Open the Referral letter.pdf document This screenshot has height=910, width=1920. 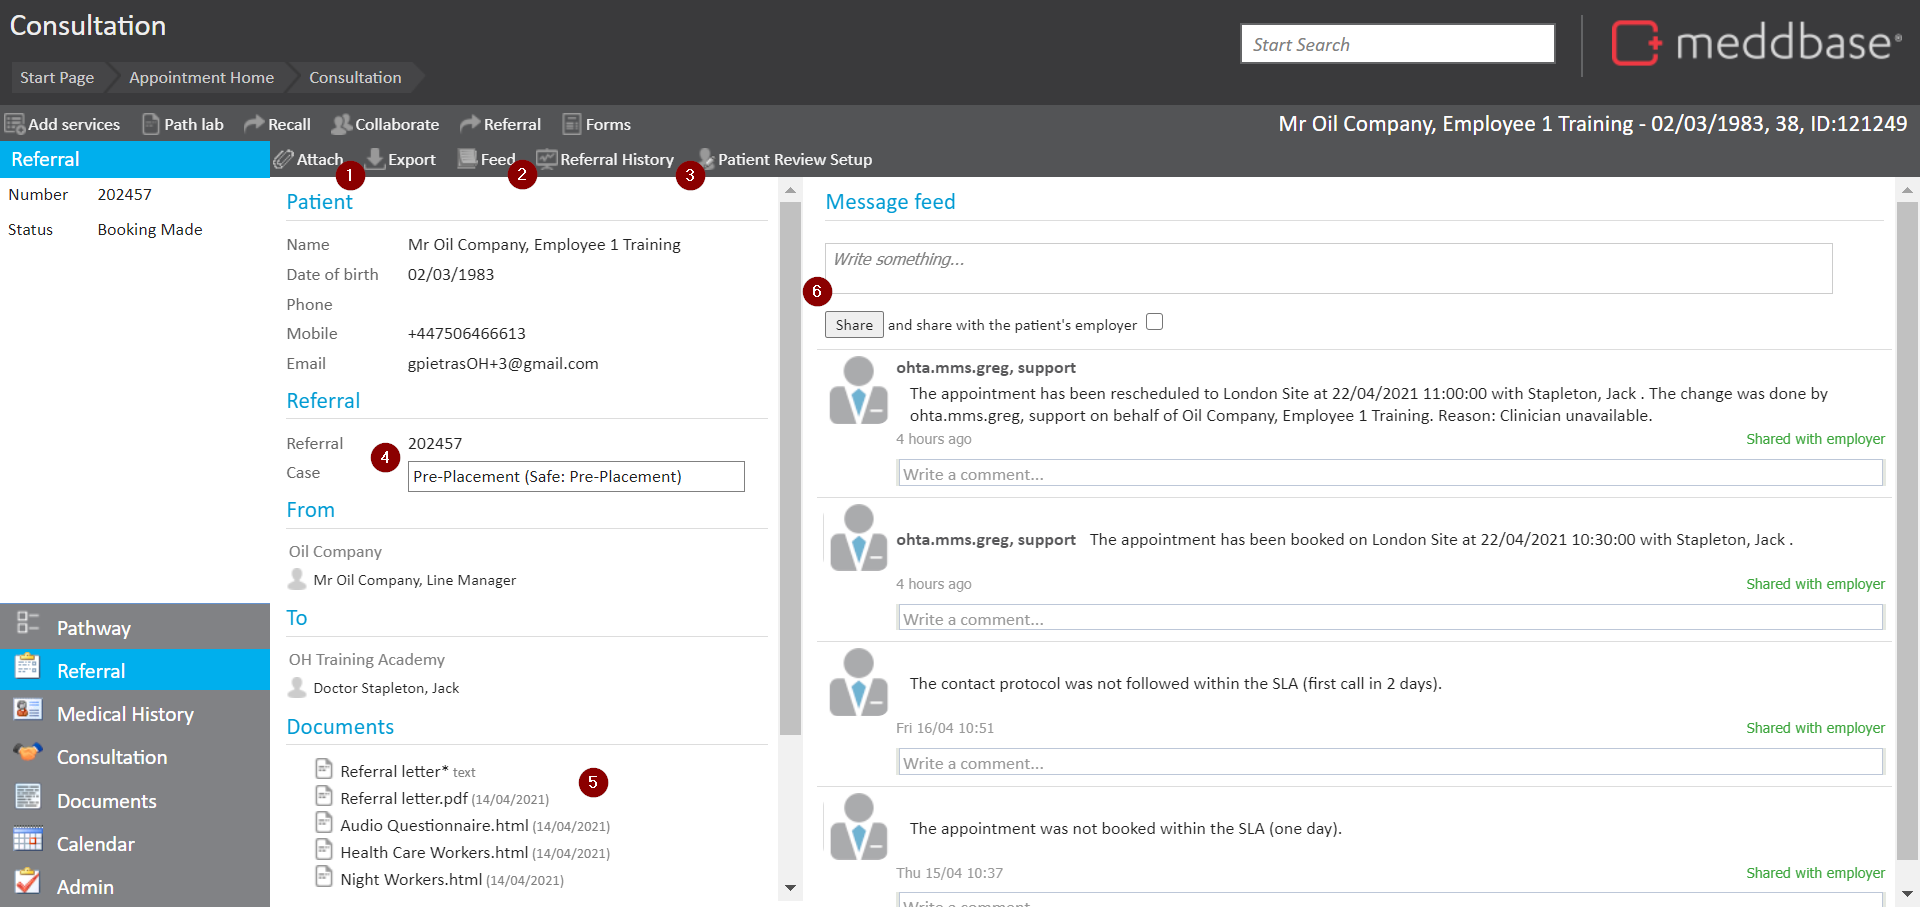[x=403, y=798]
